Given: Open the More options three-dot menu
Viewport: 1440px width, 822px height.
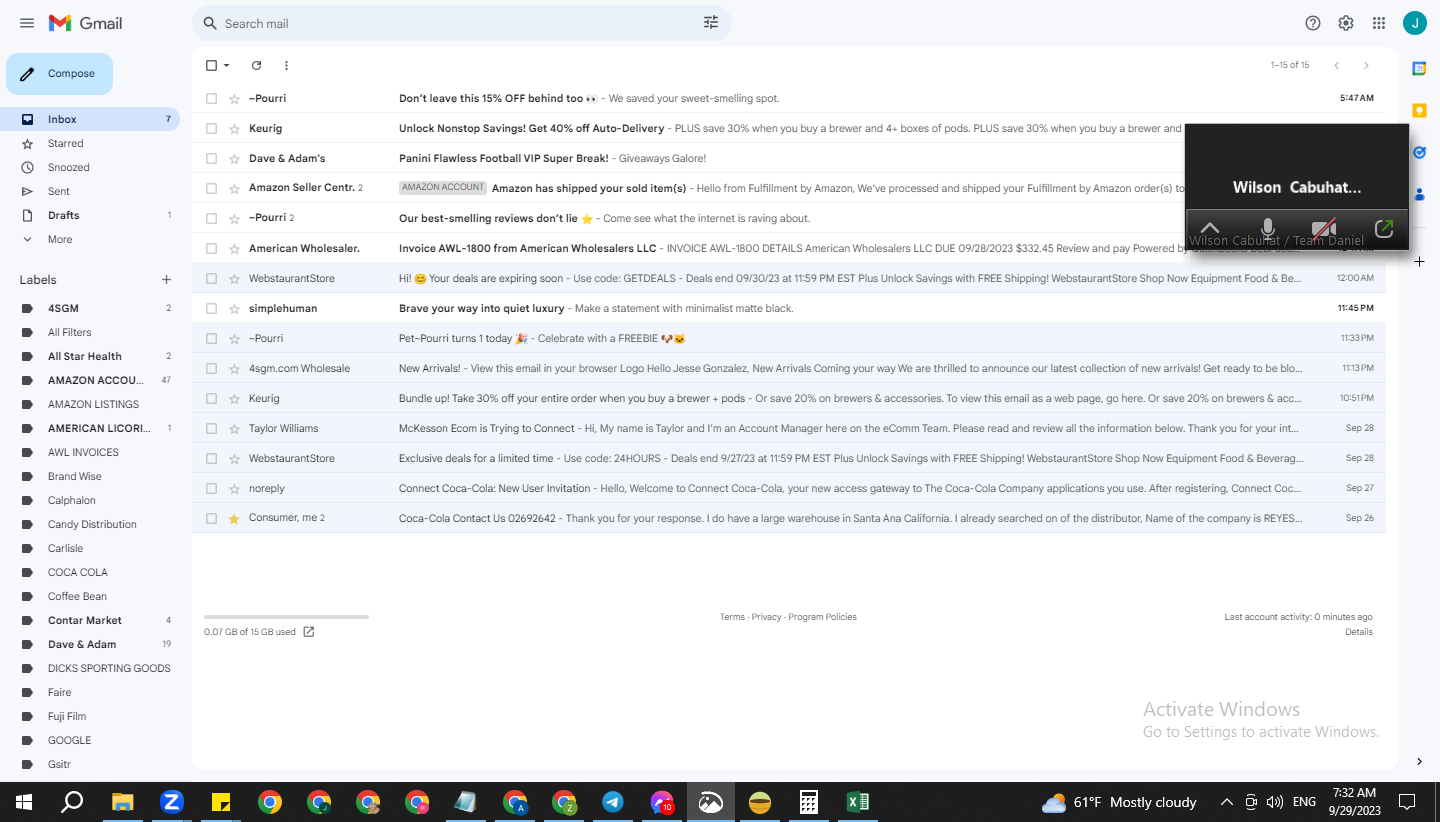Looking at the screenshot, I should pyautogui.click(x=286, y=65).
